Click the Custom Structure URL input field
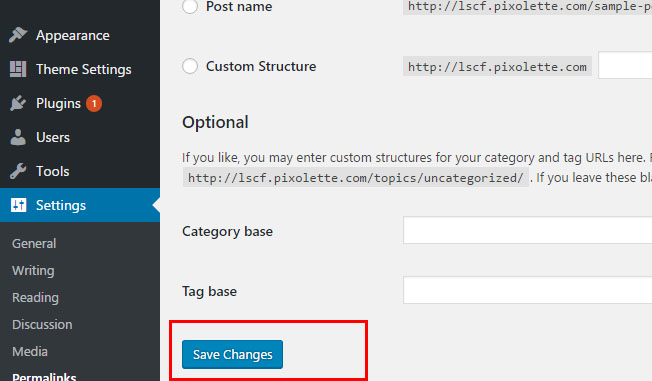The height and width of the screenshot is (381, 652). [x=625, y=65]
